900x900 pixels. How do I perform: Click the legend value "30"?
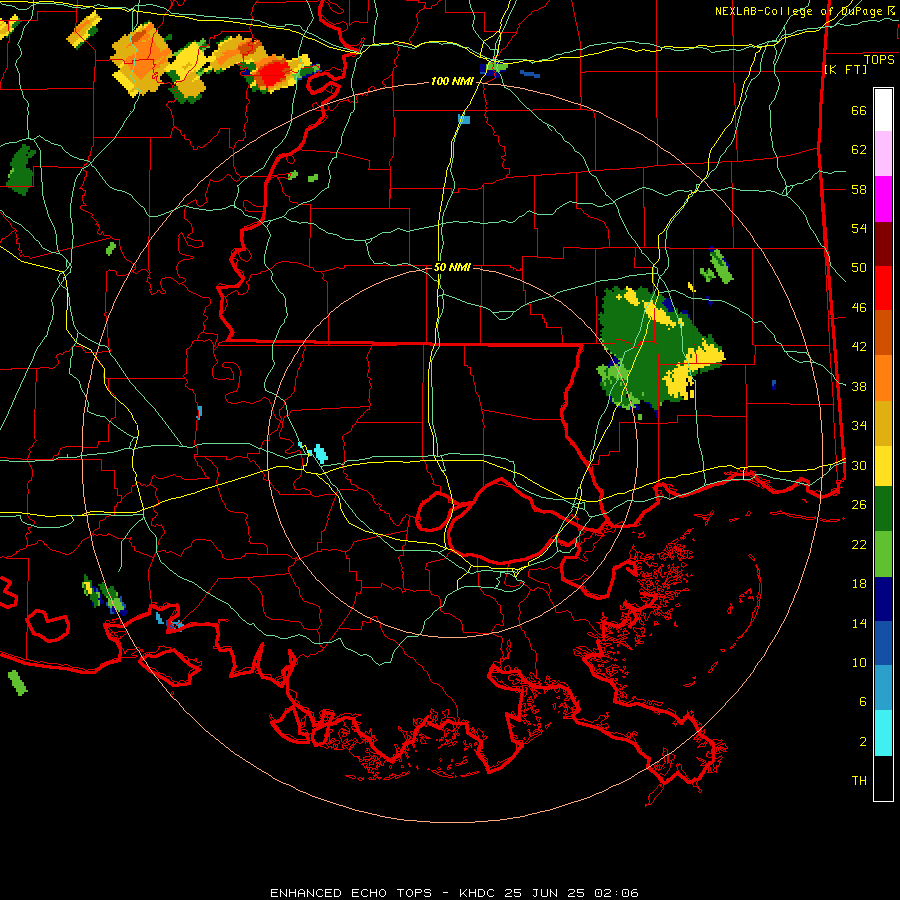[859, 465]
